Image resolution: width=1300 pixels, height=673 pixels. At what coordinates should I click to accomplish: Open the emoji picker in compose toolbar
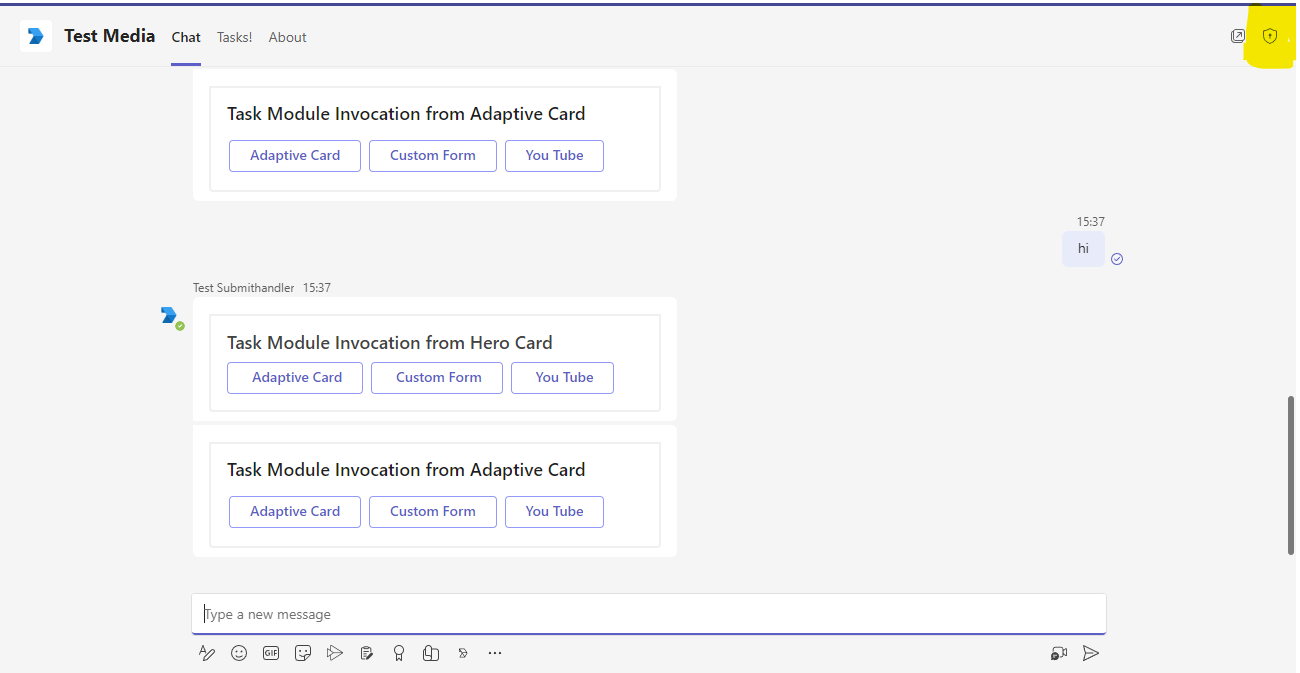click(239, 653)
